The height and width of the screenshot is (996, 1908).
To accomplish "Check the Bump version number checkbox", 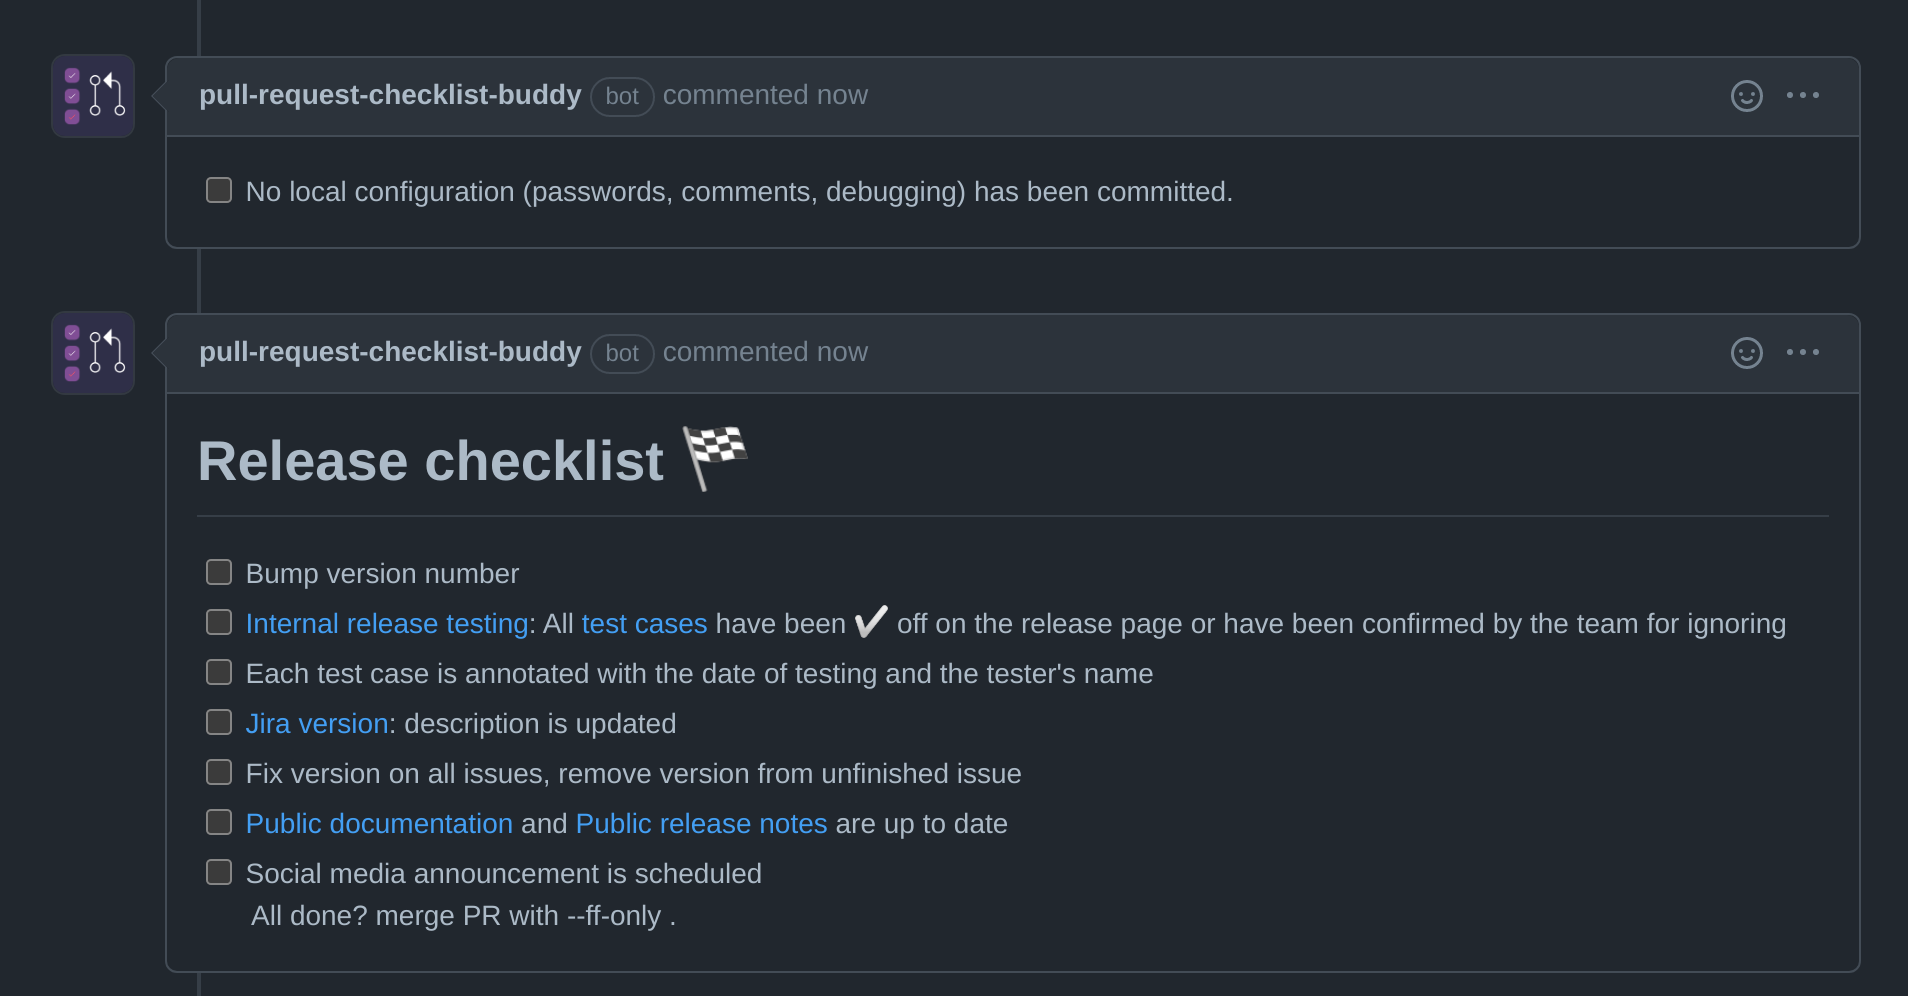I will pos(218,571).
